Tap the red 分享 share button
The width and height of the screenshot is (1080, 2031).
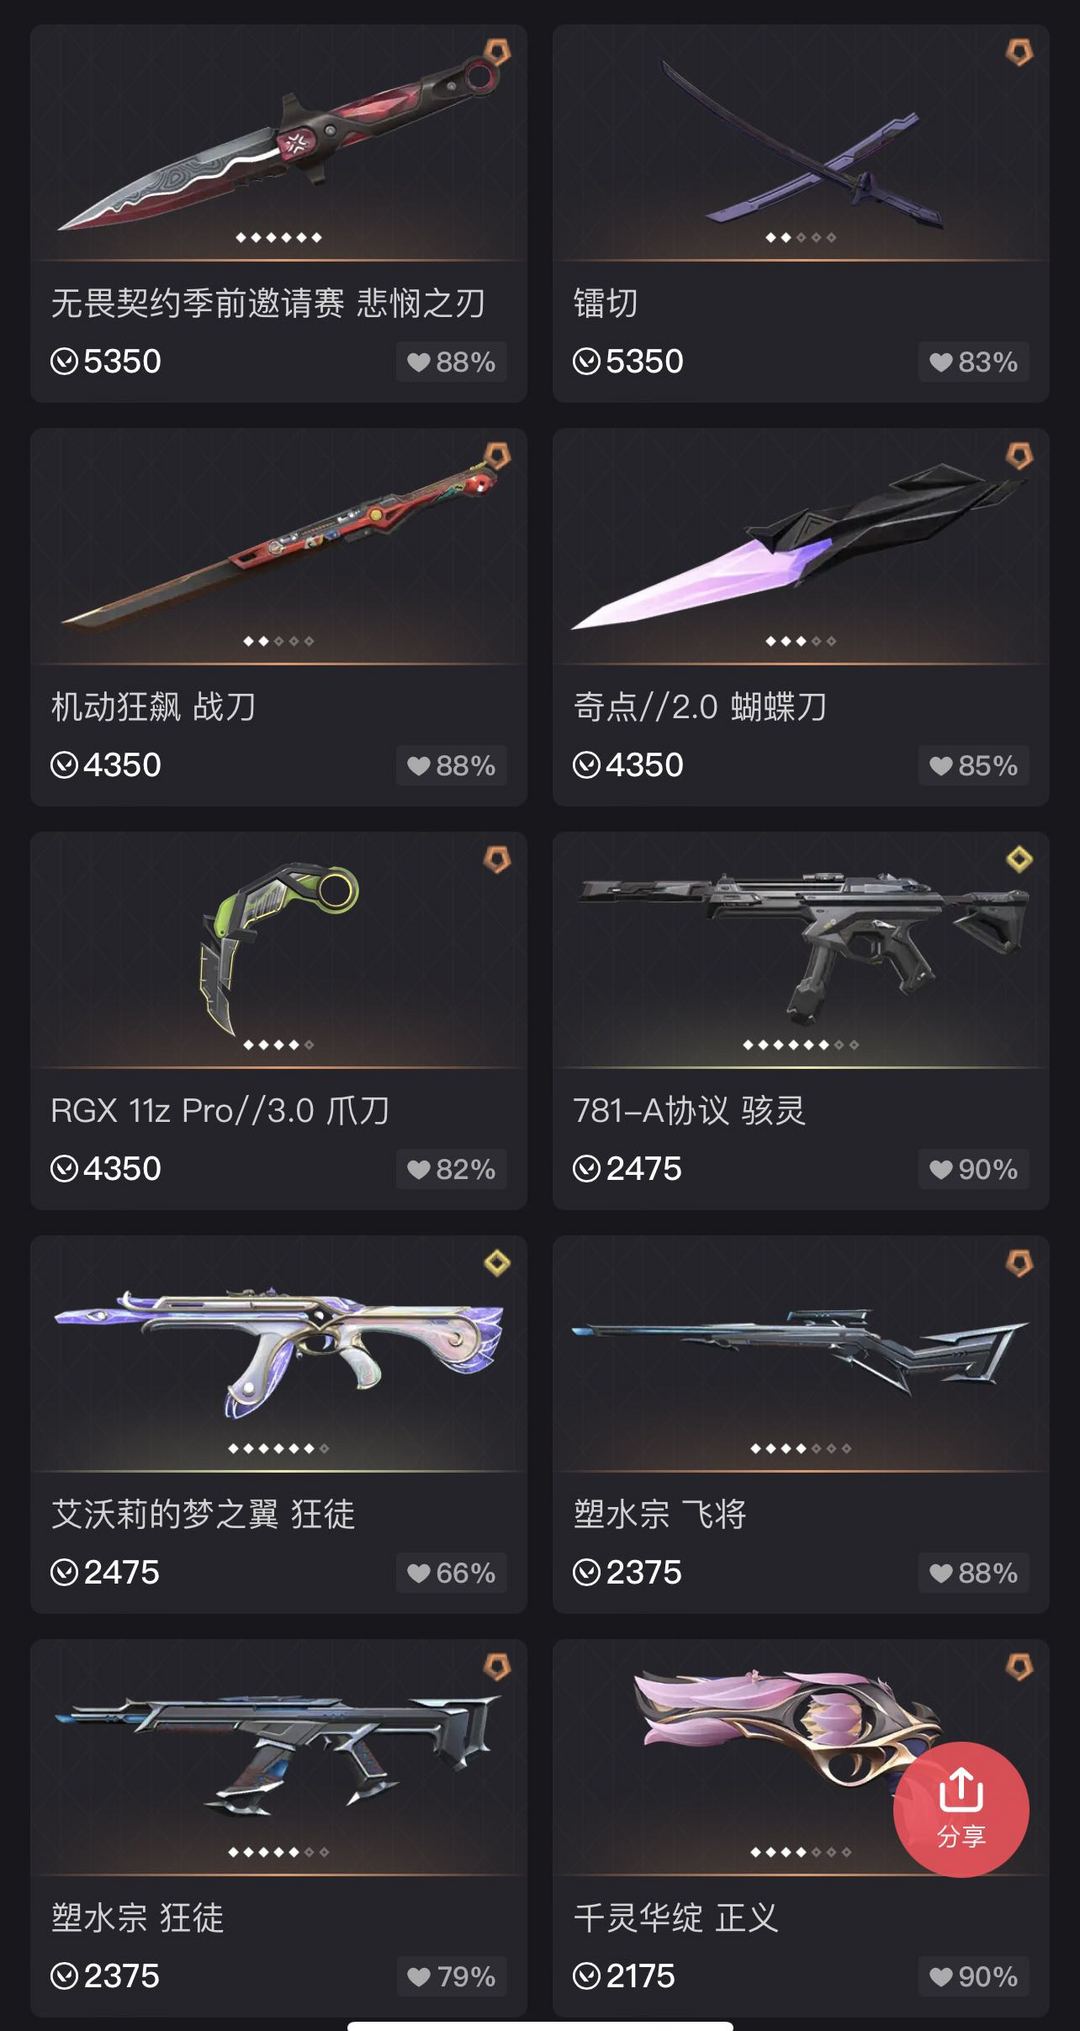pyautogui.click(x=961, y=1809)
